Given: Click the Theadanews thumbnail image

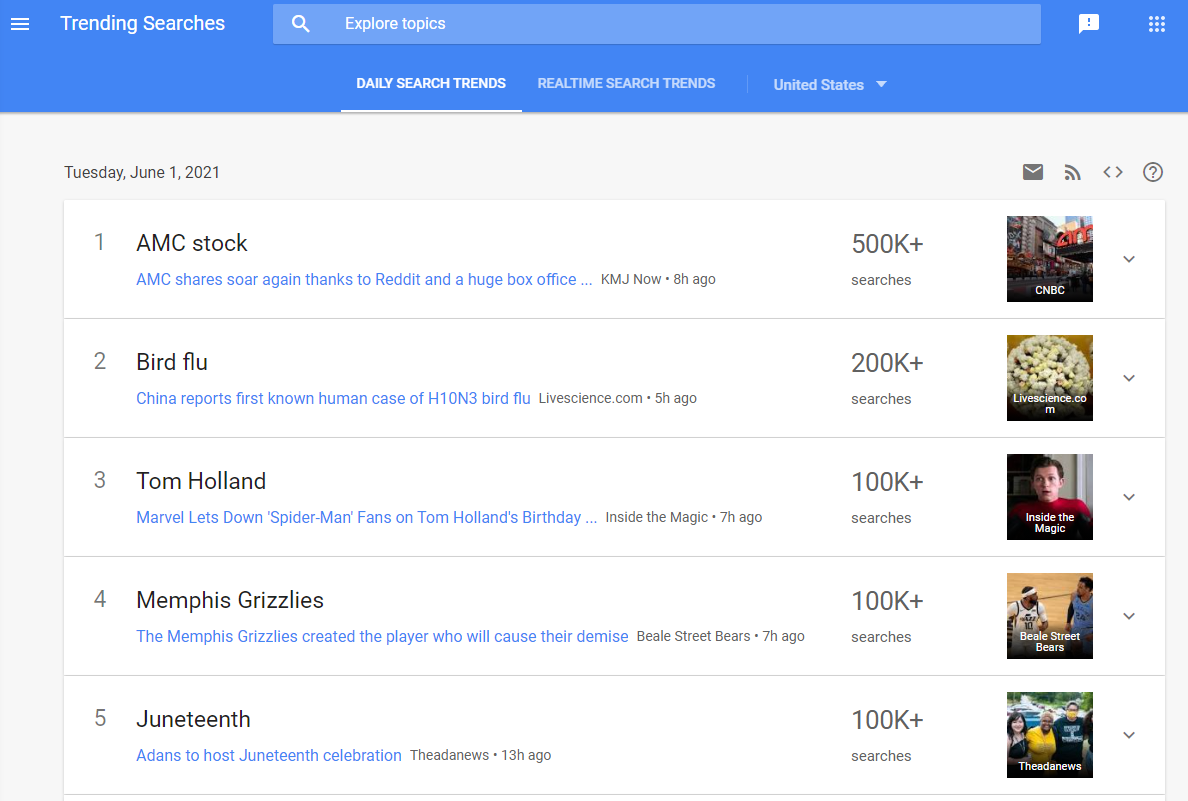Looking at the screenshot, I should coord(1049,735).
